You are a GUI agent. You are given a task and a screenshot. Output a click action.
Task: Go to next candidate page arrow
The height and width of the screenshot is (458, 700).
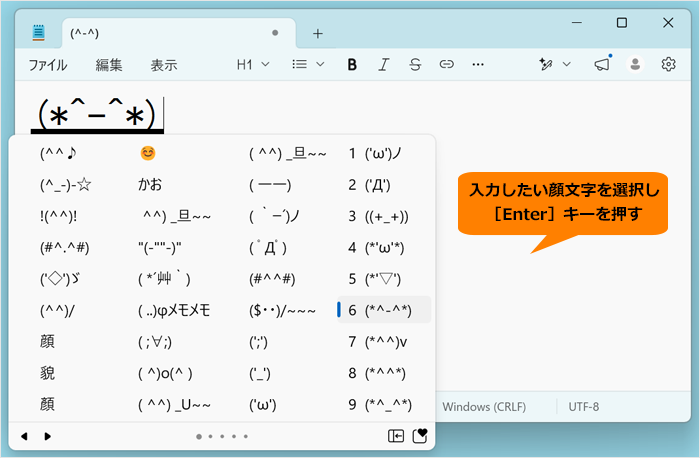click(x=47, y=436)
